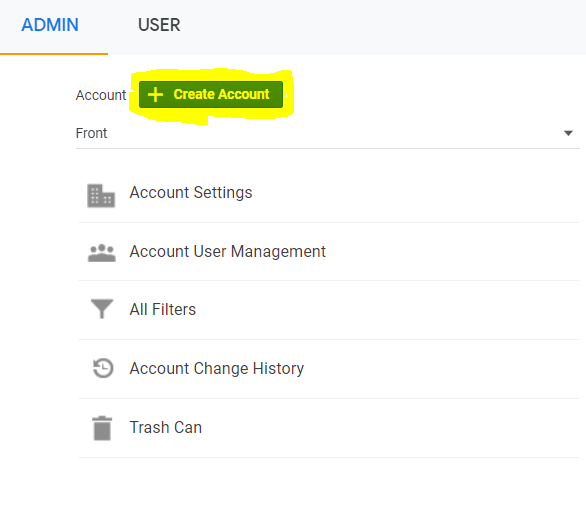586x509 pixels.
Task: Expand the account selector dropdown arrow
Action: pyautogui.click(x=568, y=133)
